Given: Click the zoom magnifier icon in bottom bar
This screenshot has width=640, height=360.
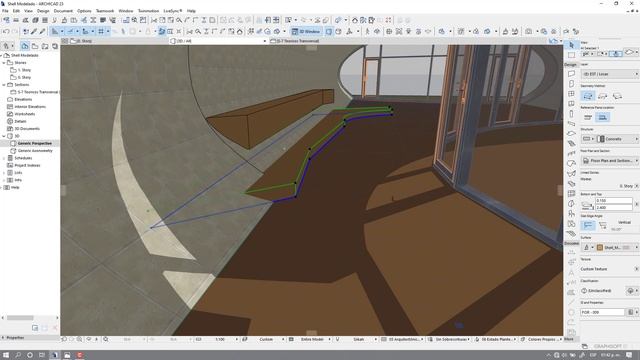Looking at the screenshot, I should pyautogui.click(x=106, y=339).
